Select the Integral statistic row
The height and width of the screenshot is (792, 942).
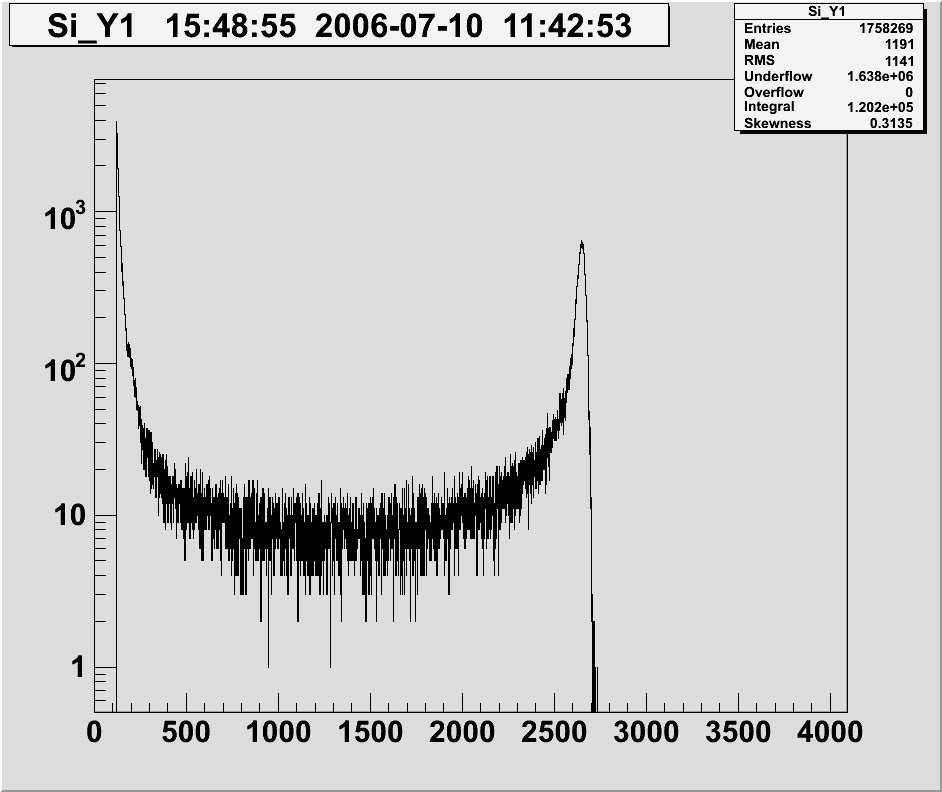[837, 107]
